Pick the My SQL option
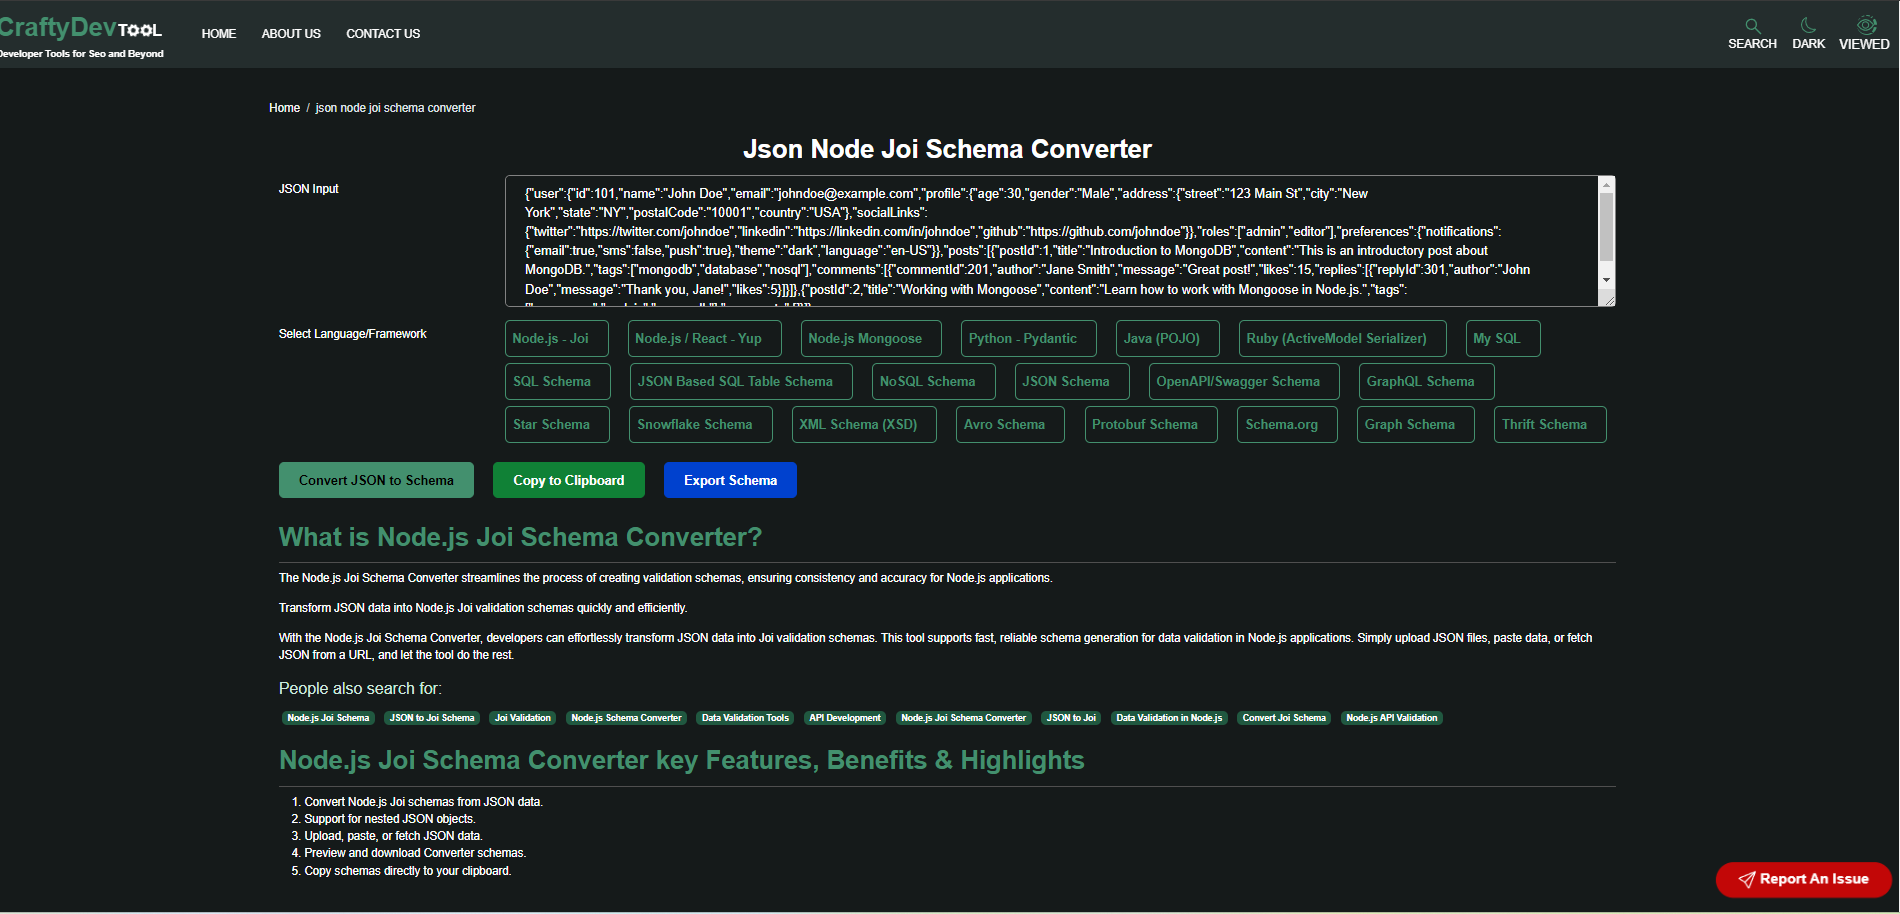 click(1503, 339)
